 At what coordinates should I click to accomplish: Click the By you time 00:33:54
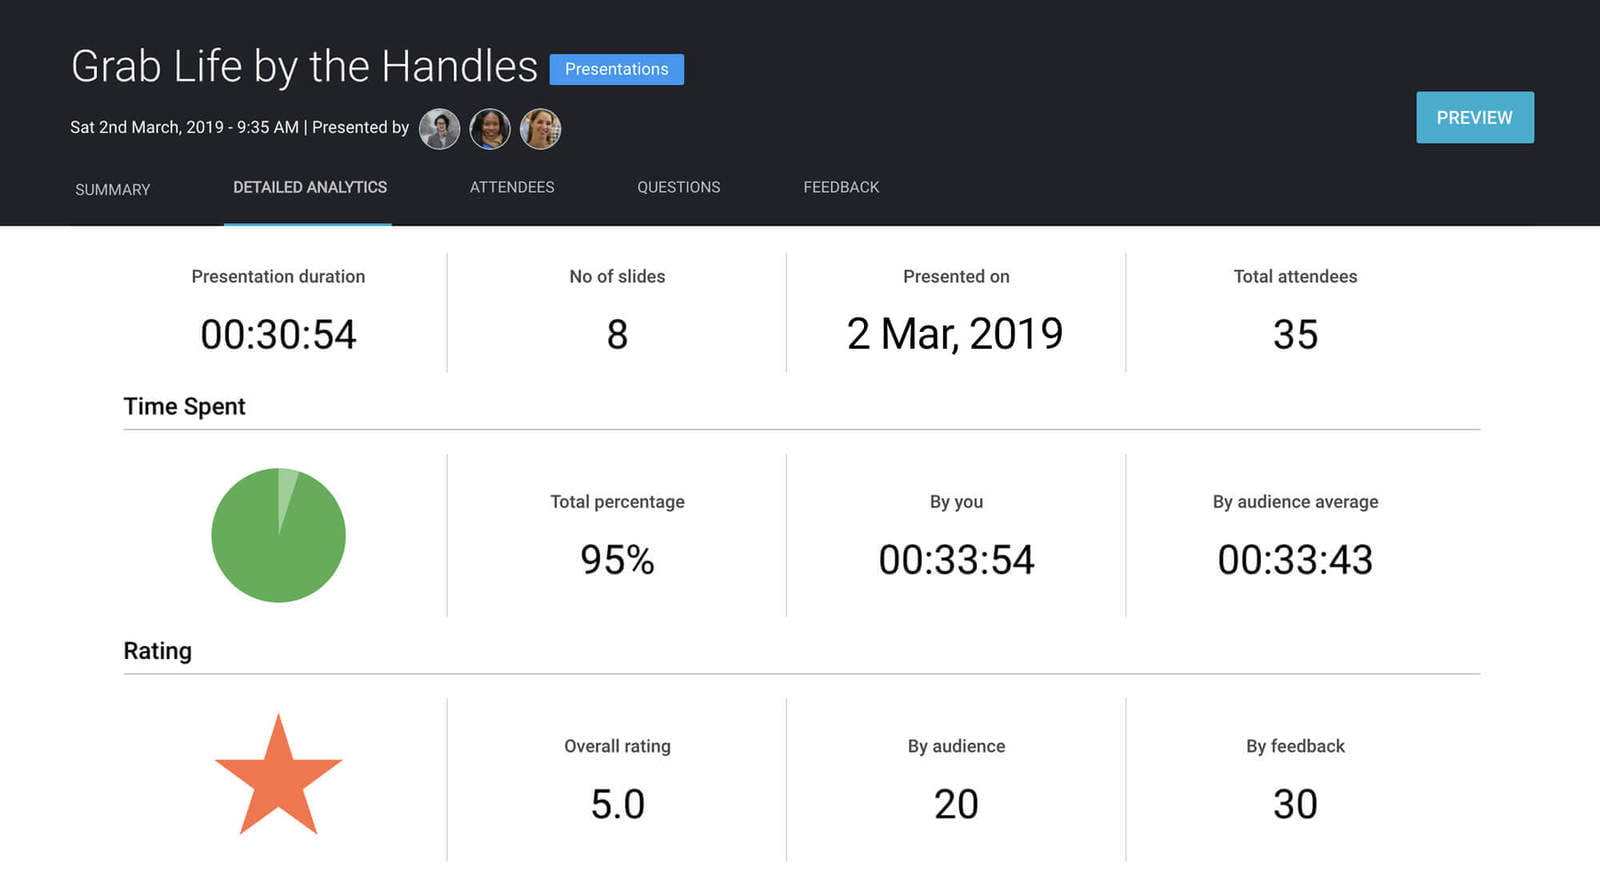(956, 560)
